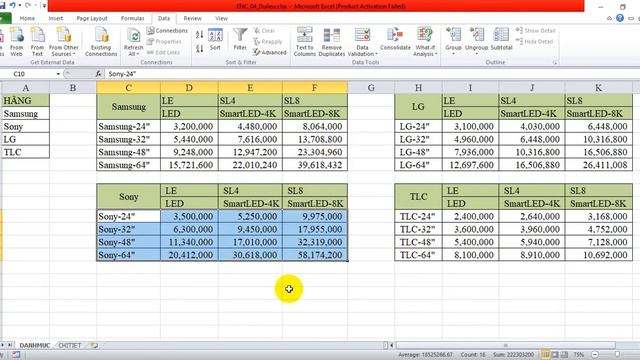Click Show Detail in Outline group

[x=535, y=31]
